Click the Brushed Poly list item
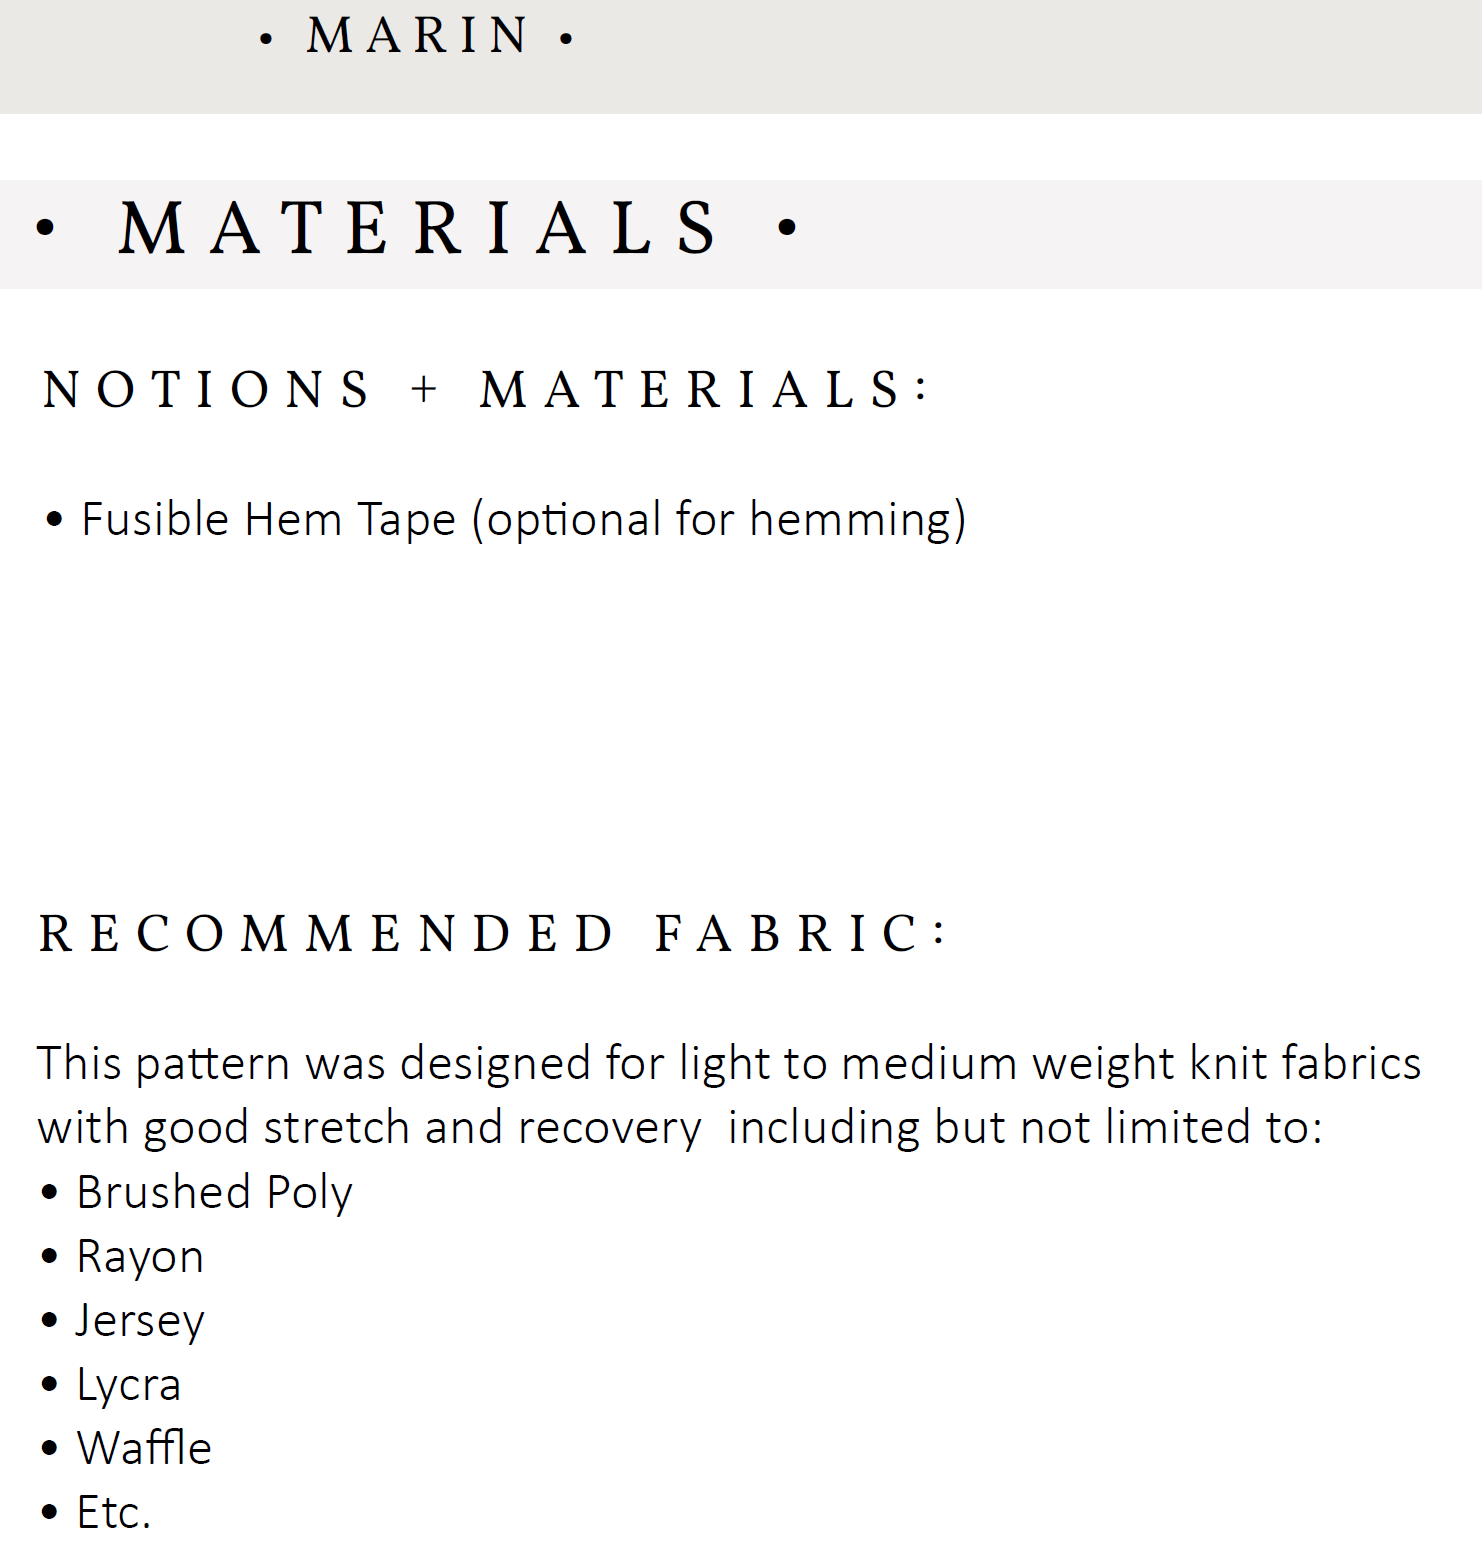 (x=214, y=1193)
